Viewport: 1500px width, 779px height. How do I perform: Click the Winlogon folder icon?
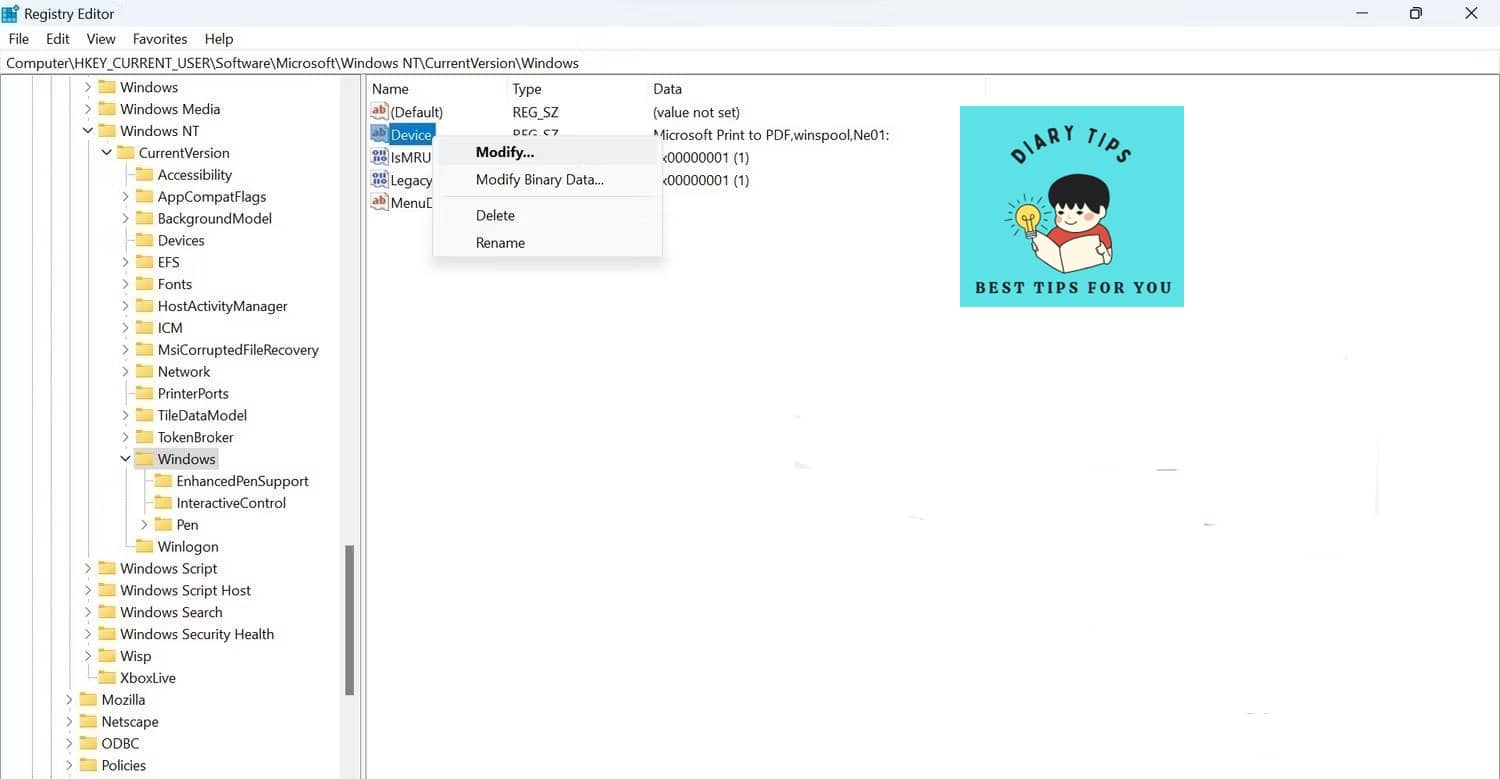point(144,547)
